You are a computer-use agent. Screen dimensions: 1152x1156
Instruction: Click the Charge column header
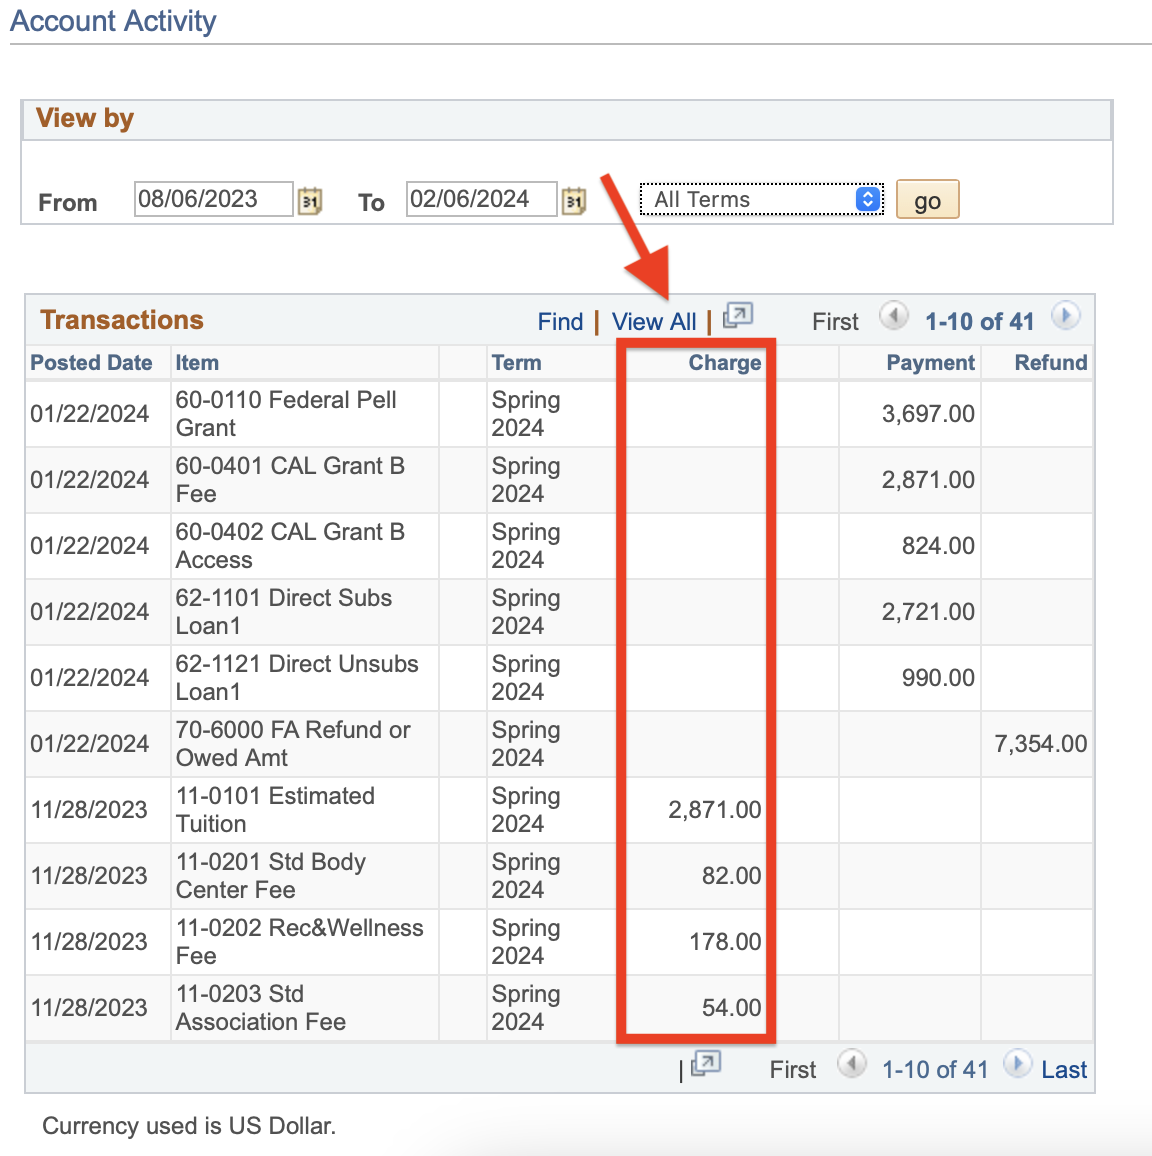pyautogui.click(x=725, y=362)
